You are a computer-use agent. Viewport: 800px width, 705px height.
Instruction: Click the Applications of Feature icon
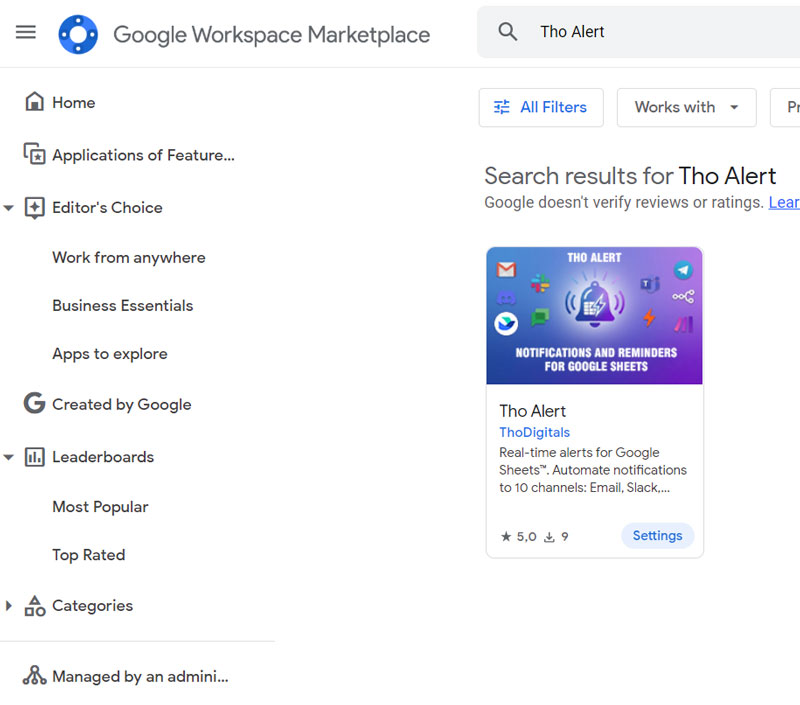pos(34,154)
